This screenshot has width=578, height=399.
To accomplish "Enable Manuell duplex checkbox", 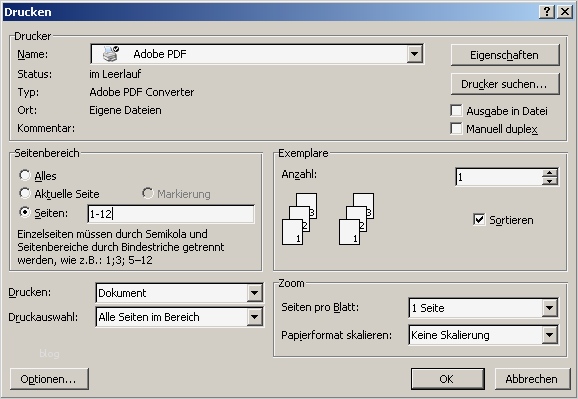I will click(456, 128).
